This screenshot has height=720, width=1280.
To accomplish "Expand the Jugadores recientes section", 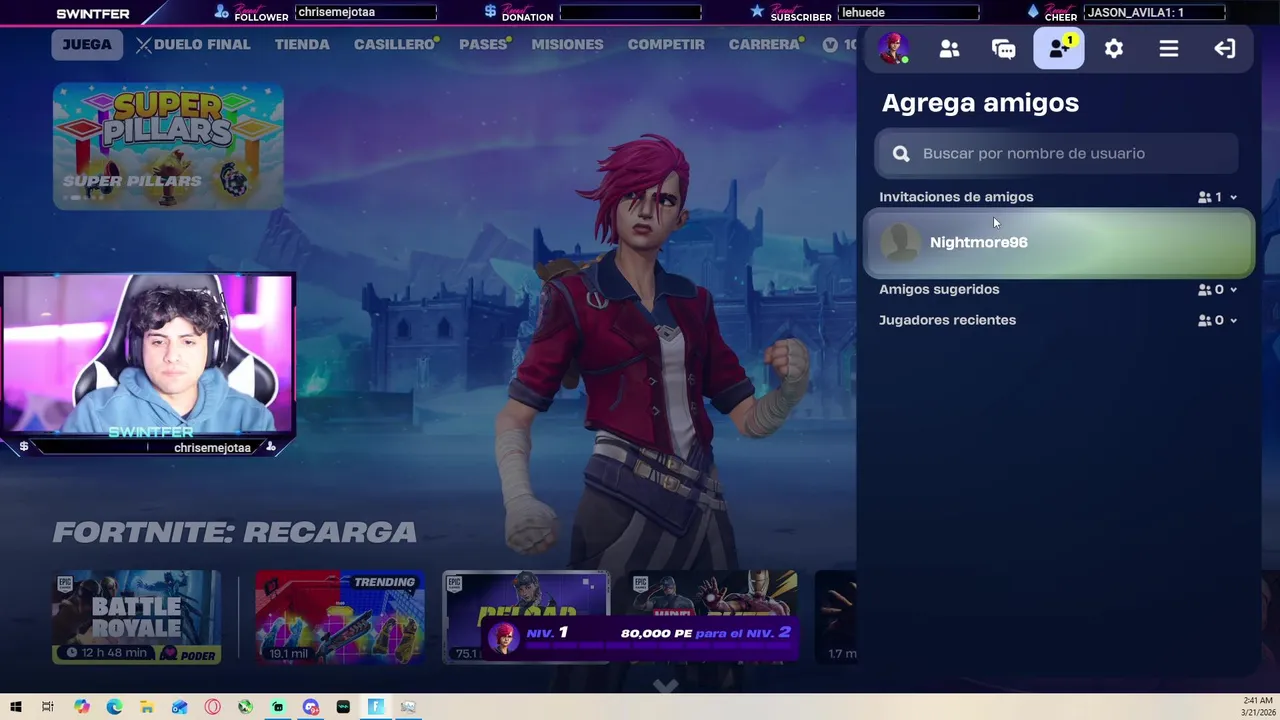I will [x=1233, y=321].
